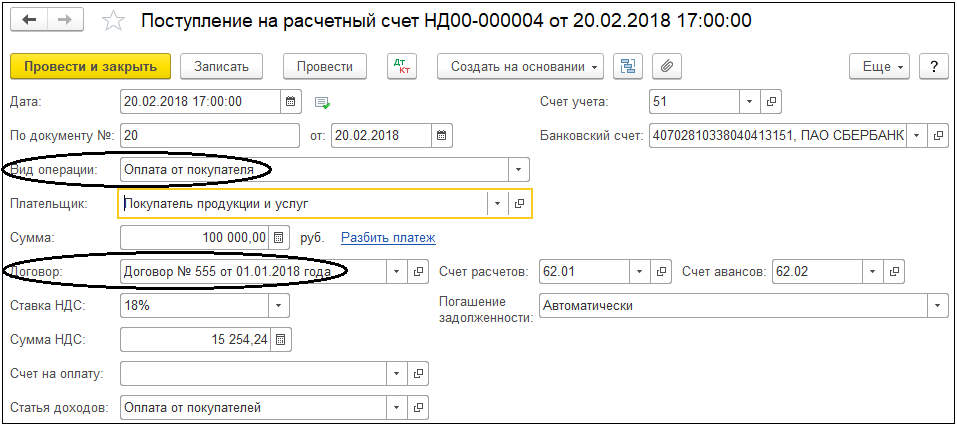Expand the Вид операции dropdown
Viewport: 957px width, 426px height.
click(519, 170)
